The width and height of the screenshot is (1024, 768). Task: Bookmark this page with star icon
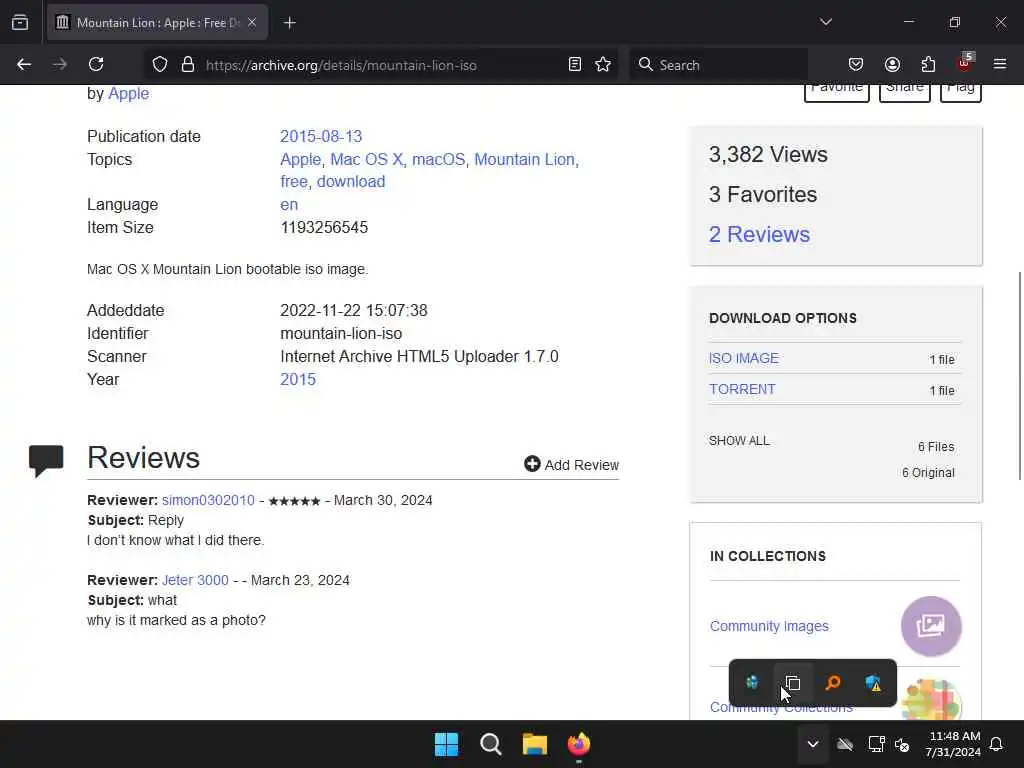point(603,64)
